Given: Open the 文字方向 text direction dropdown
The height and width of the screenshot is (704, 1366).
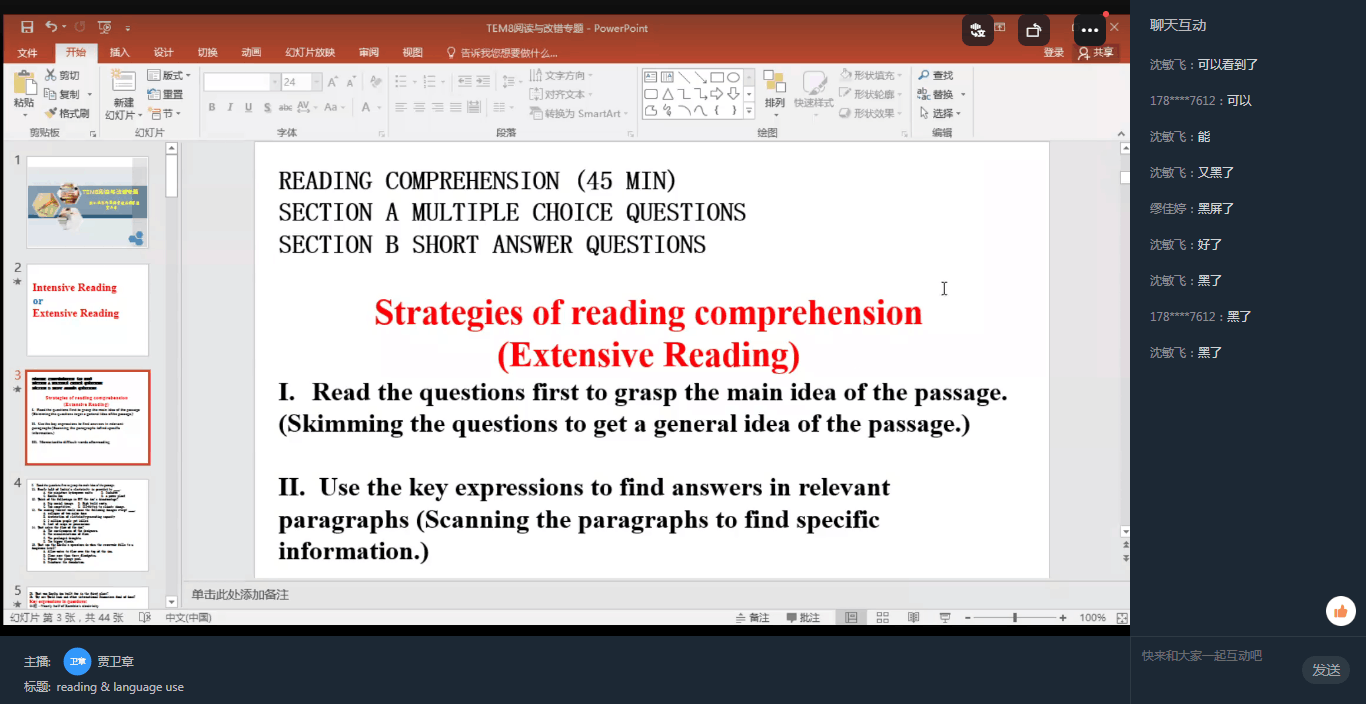Looking at the screenshot, I should [x=561, y=75].
